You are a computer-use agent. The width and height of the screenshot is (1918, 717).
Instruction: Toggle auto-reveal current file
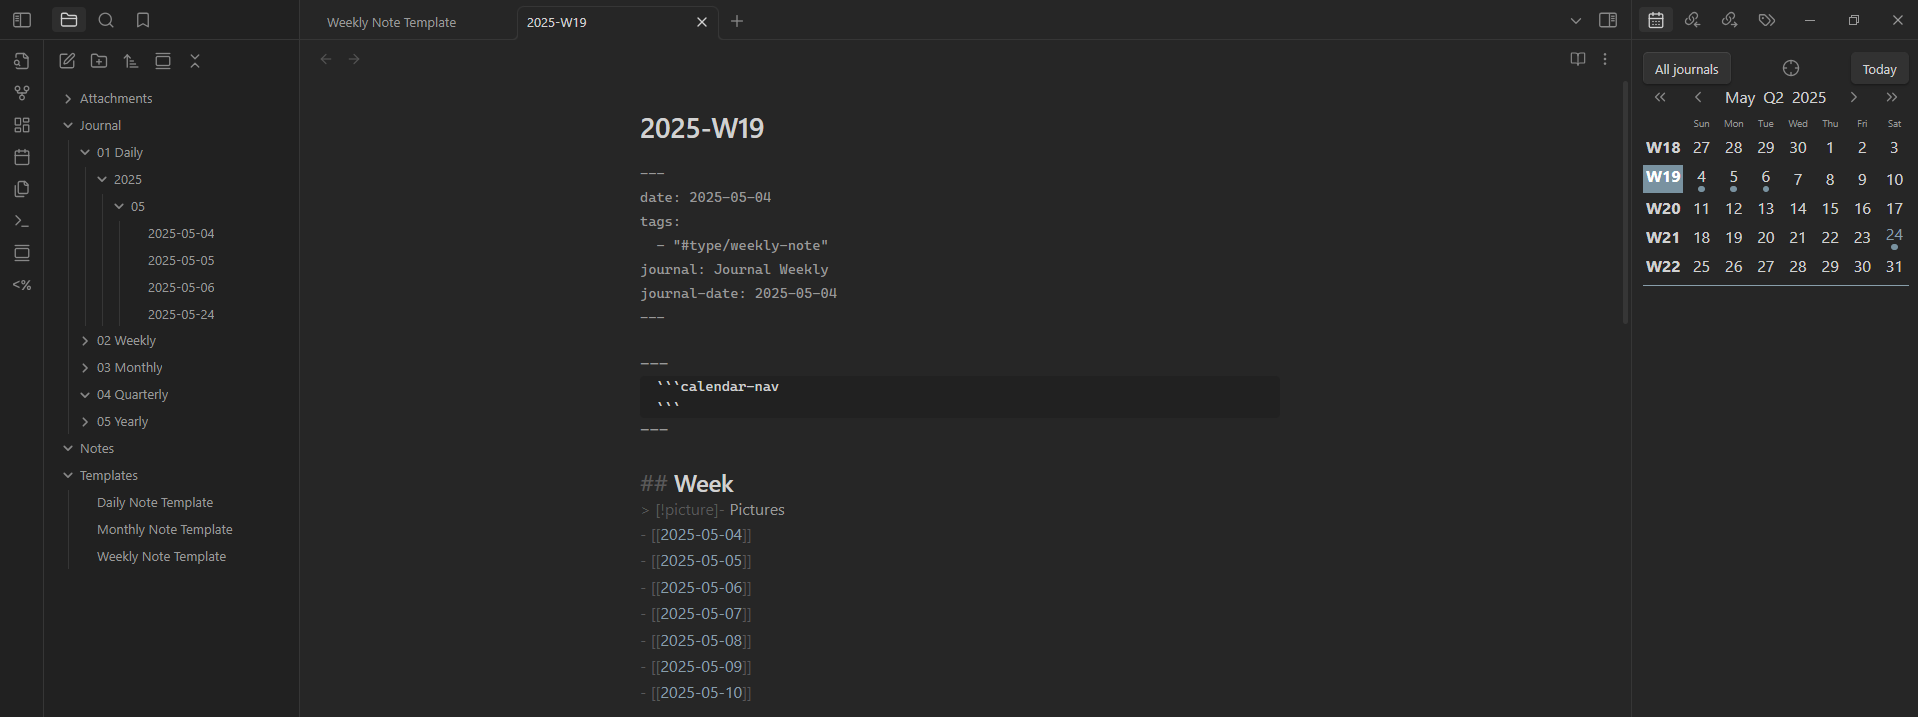(163, 61)
